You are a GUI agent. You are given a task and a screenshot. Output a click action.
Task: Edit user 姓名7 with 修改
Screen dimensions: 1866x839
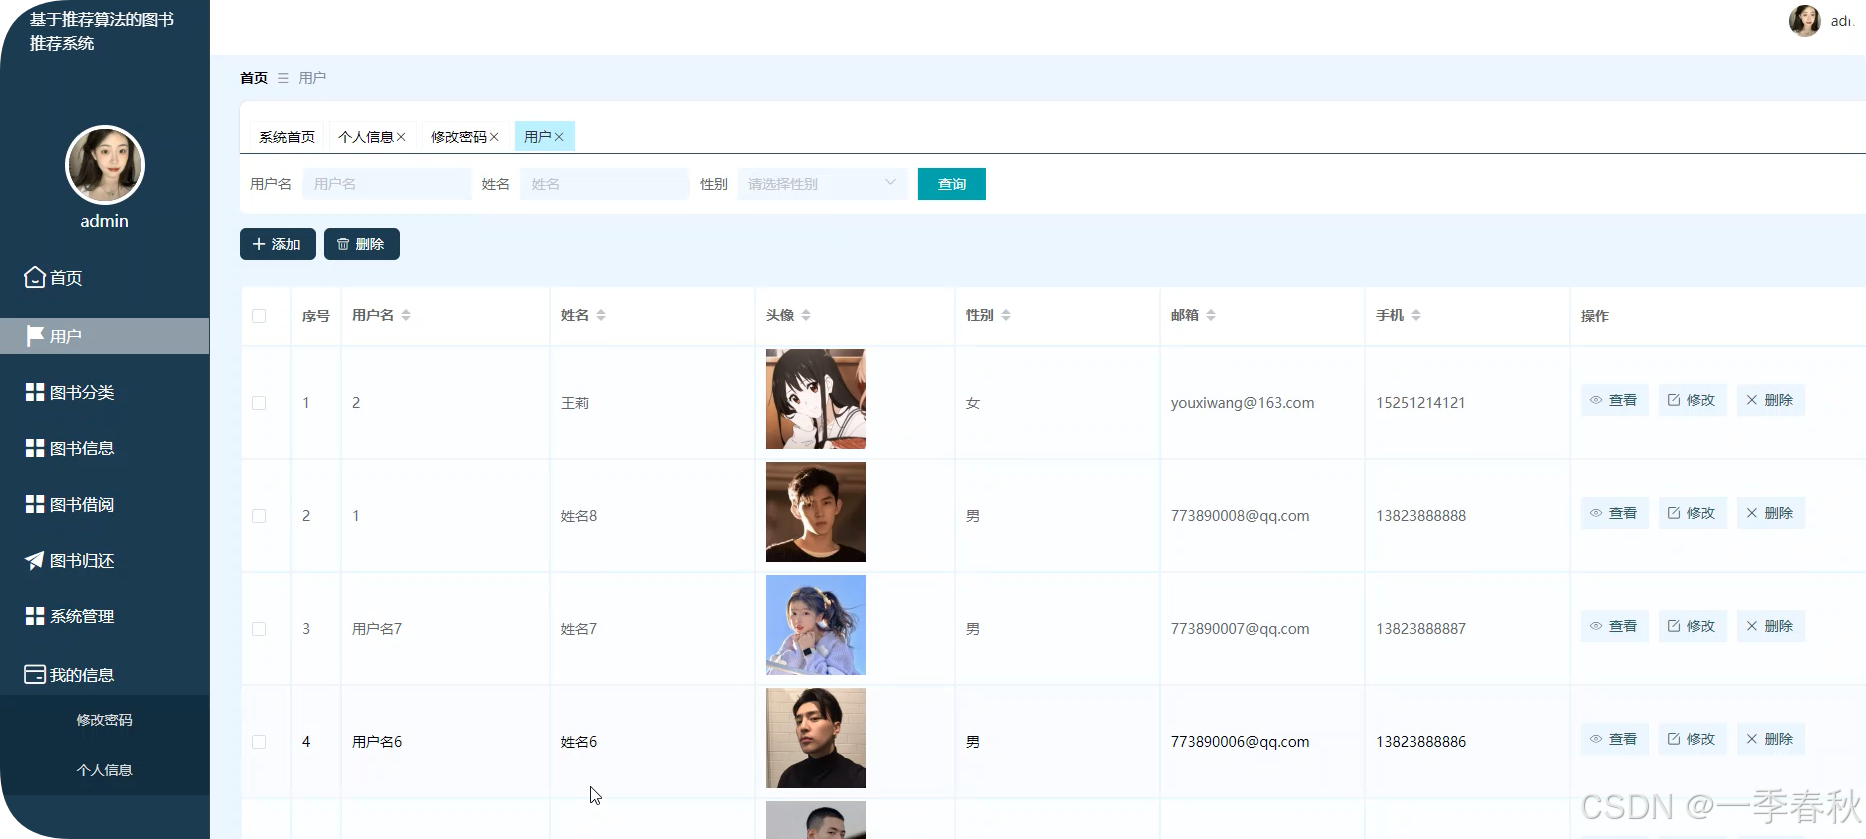(x=1692, y=626)
